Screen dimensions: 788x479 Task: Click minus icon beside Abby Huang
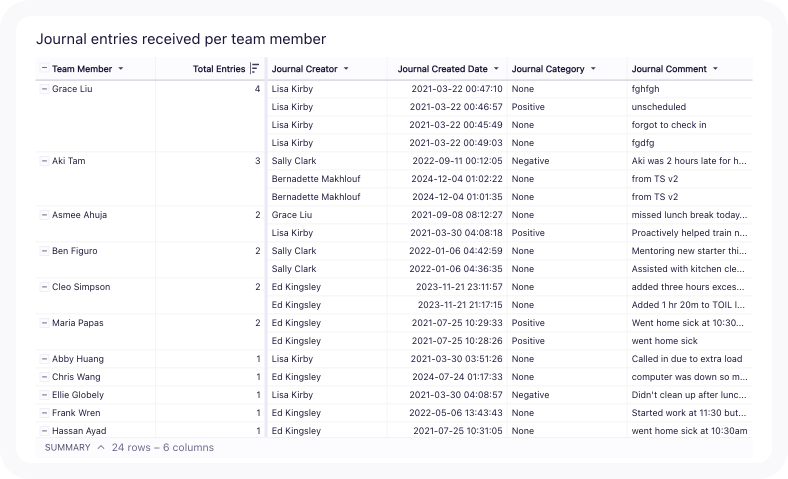click(x=43, y=359)
